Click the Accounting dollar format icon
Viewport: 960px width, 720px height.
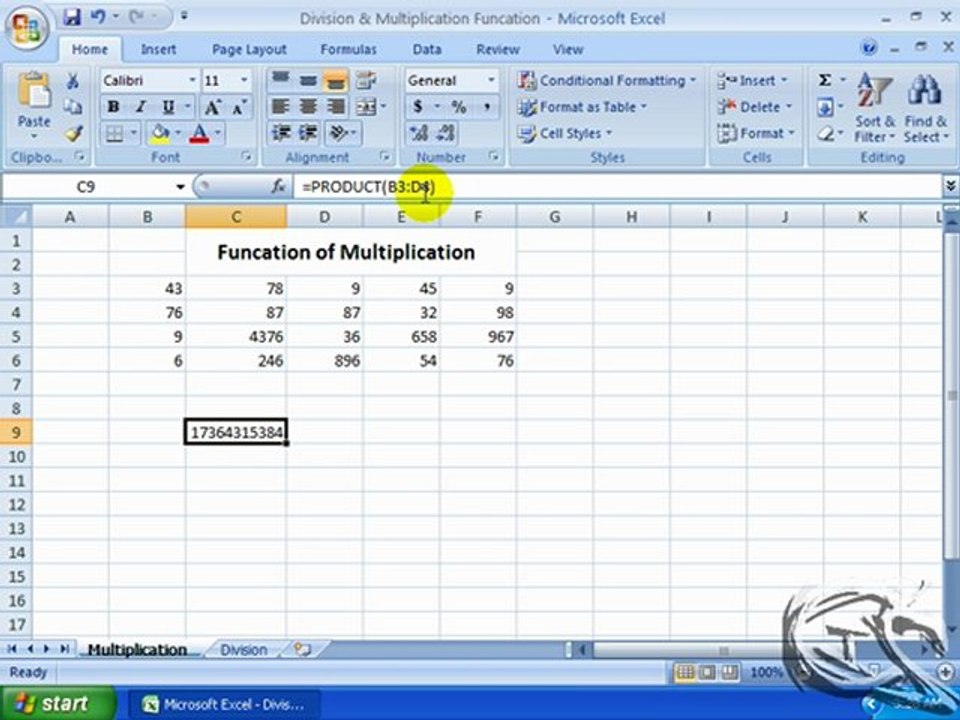[x=418, y=107]
